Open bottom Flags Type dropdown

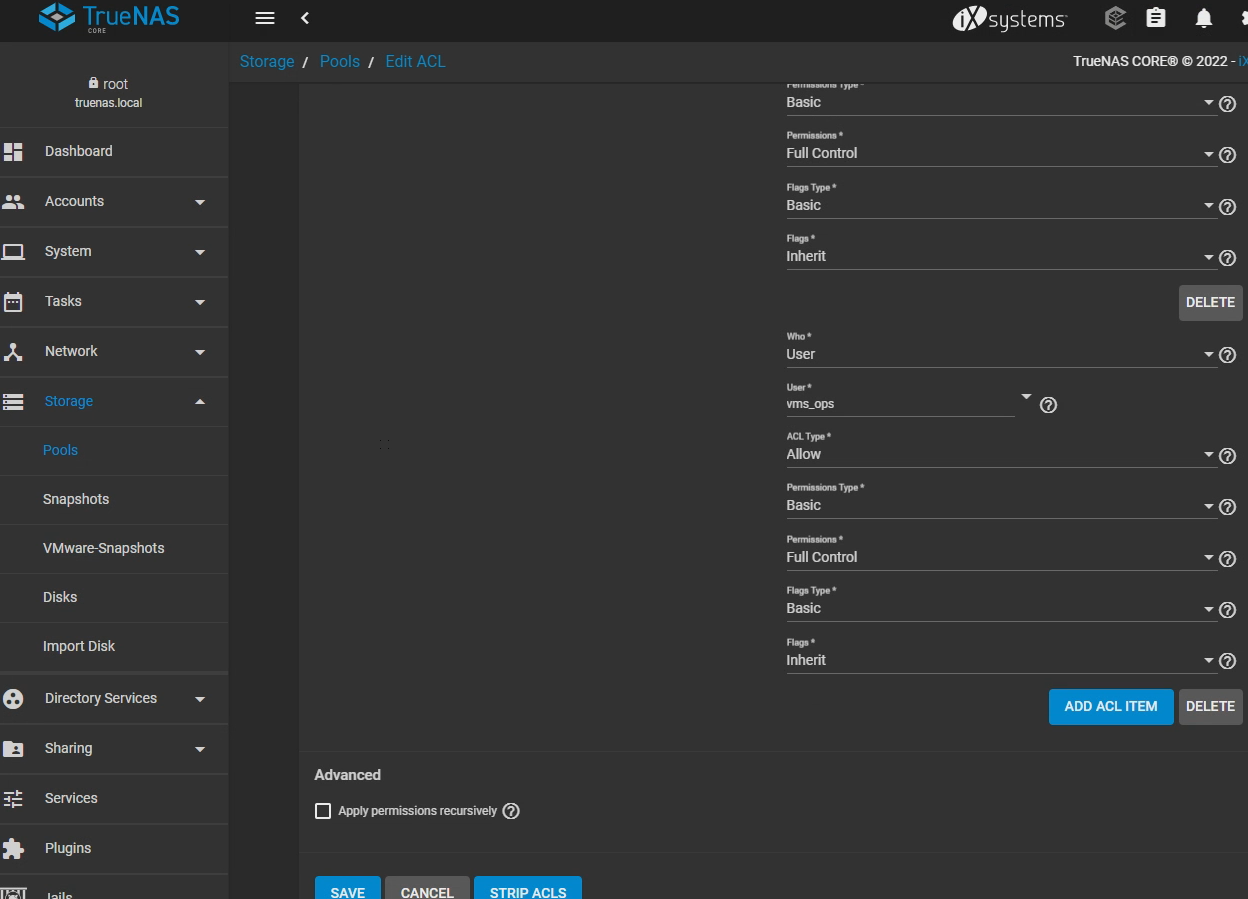[1001, 608]
